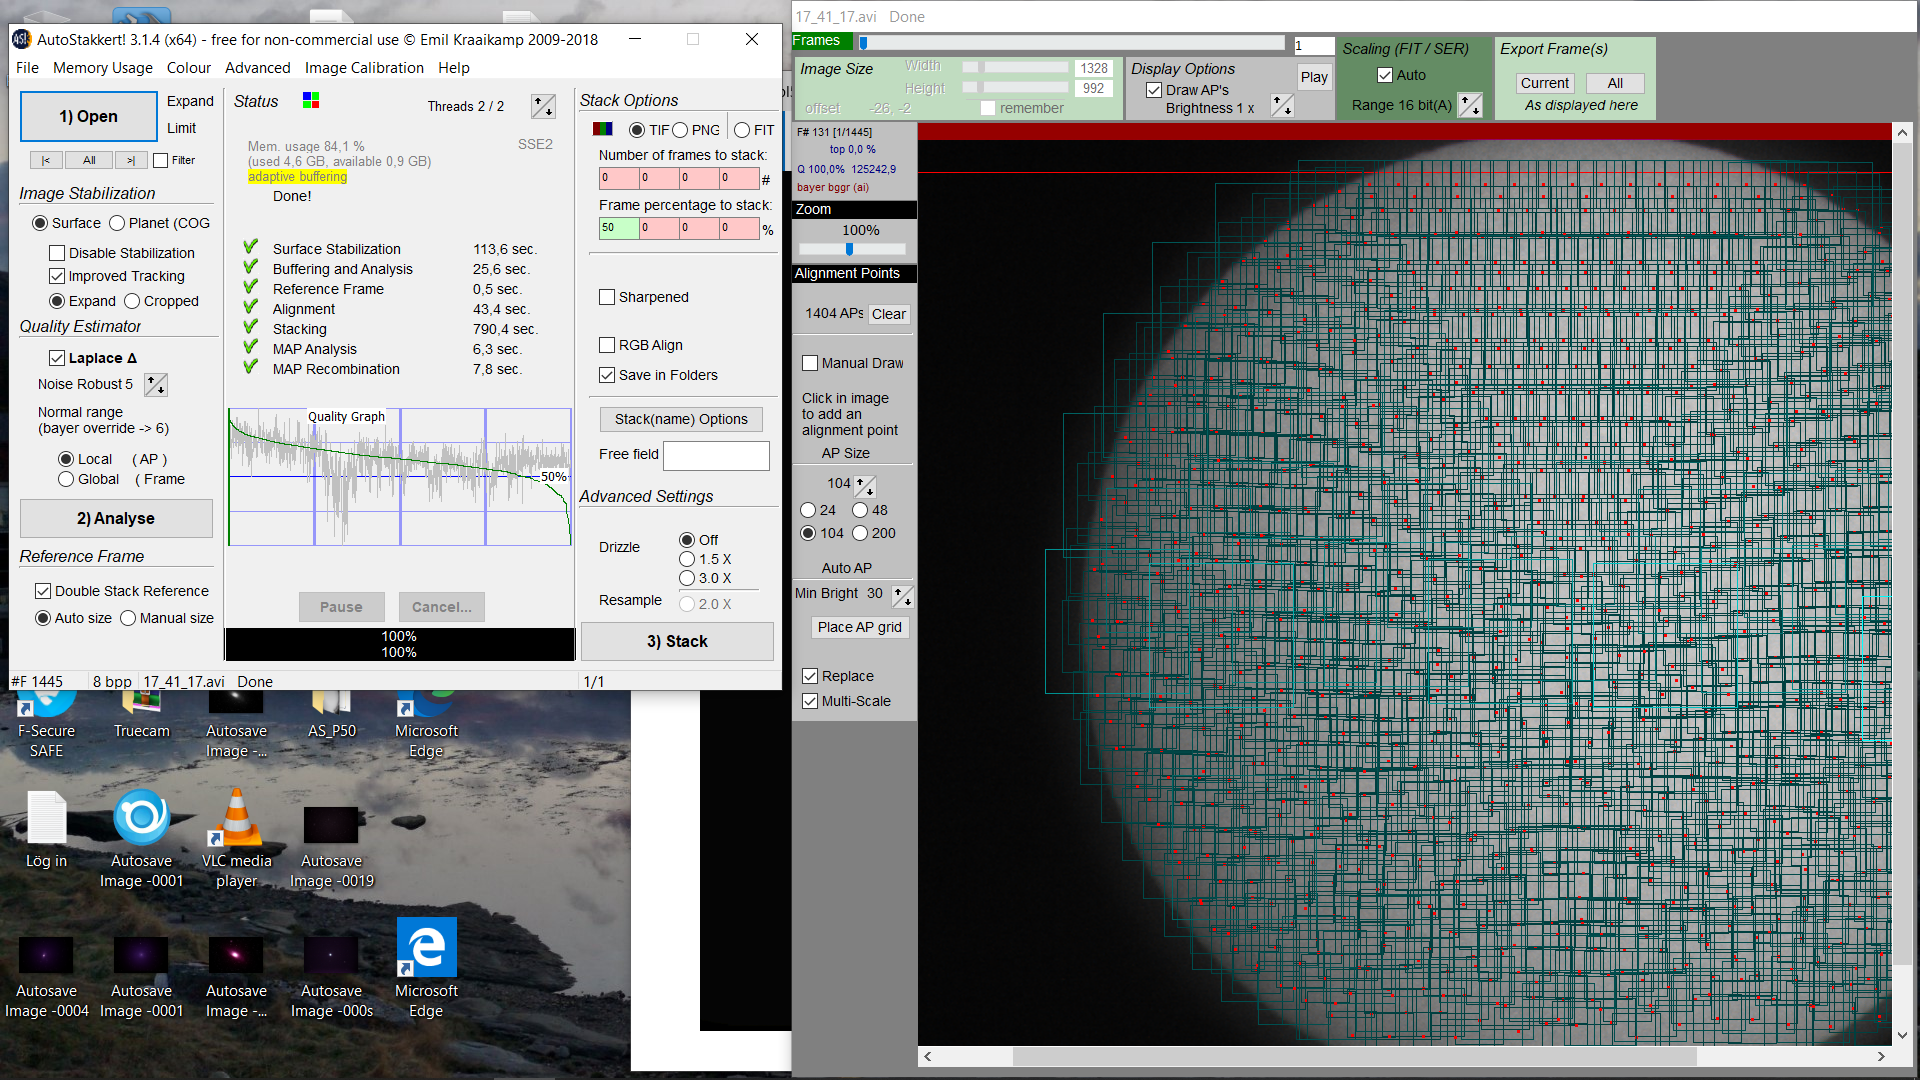Jump to last frame with >| button
The image size is (1920, 1080).
pos(131,160)
